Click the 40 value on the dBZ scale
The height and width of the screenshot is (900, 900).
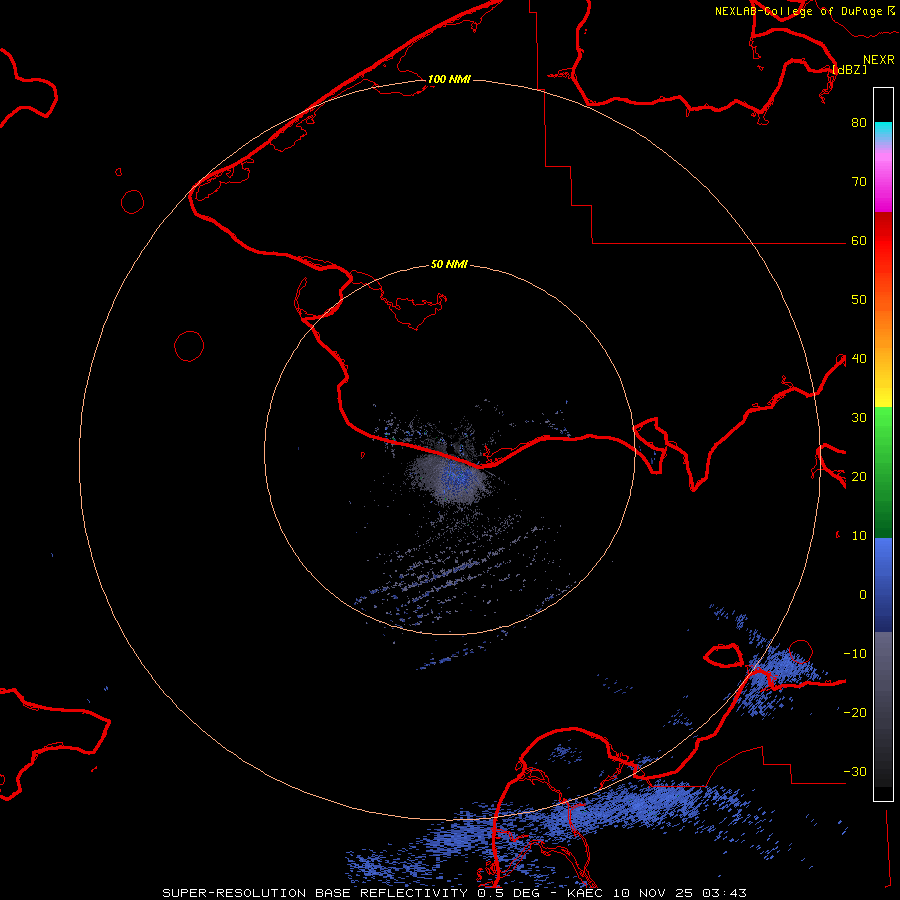pyautogui.click(x=859, y=359)
